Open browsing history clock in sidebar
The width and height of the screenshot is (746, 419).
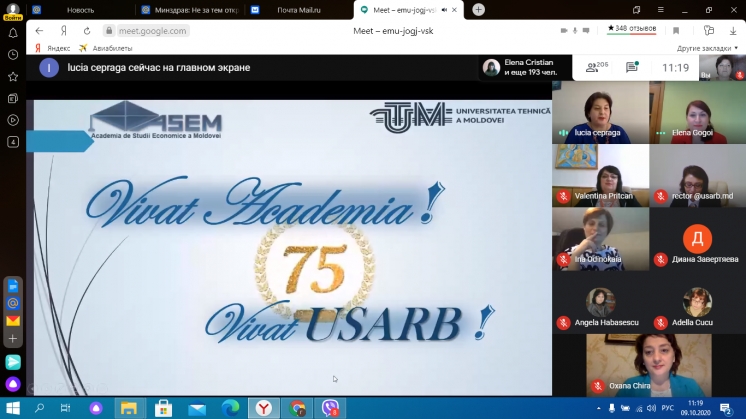[13, 55]
